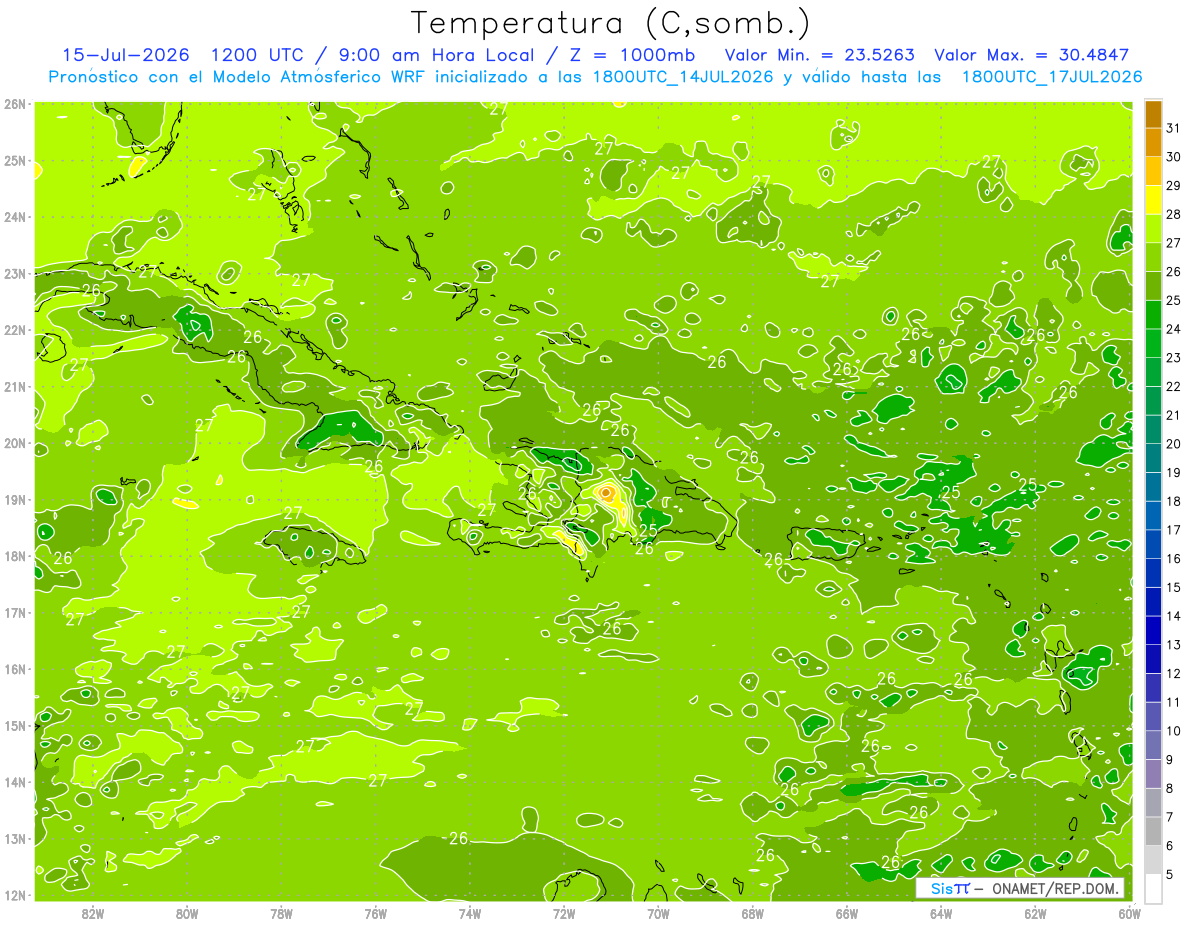The height and width of the screenshot is (927, 1200).
Task: Click the "80W" longitude axis label
Action: [x=187, y=913]
